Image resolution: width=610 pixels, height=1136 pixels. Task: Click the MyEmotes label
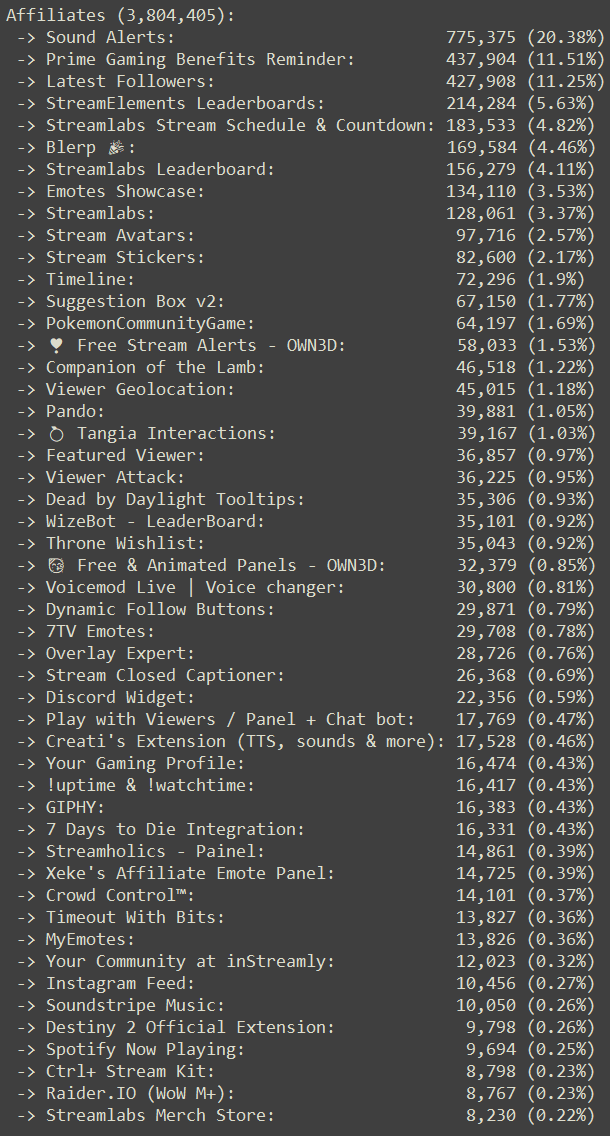[91, 939]
